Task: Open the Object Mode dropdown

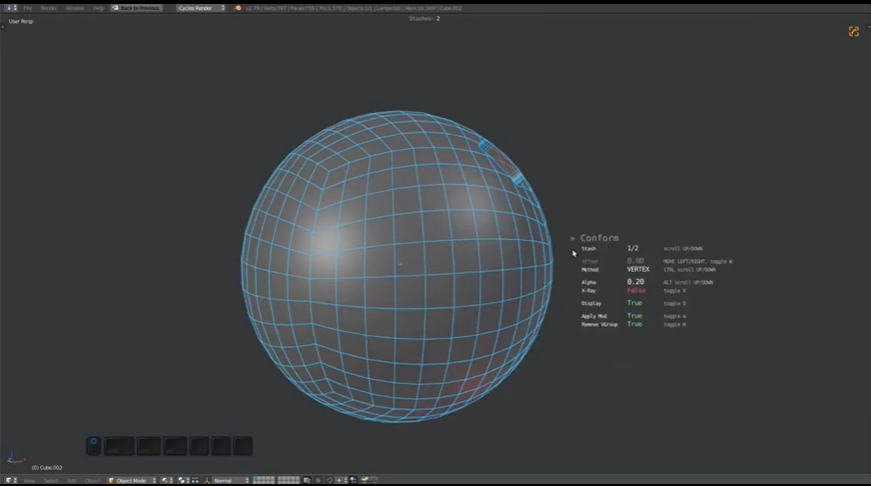Action: pyautogui.click(x=132, y=480)
